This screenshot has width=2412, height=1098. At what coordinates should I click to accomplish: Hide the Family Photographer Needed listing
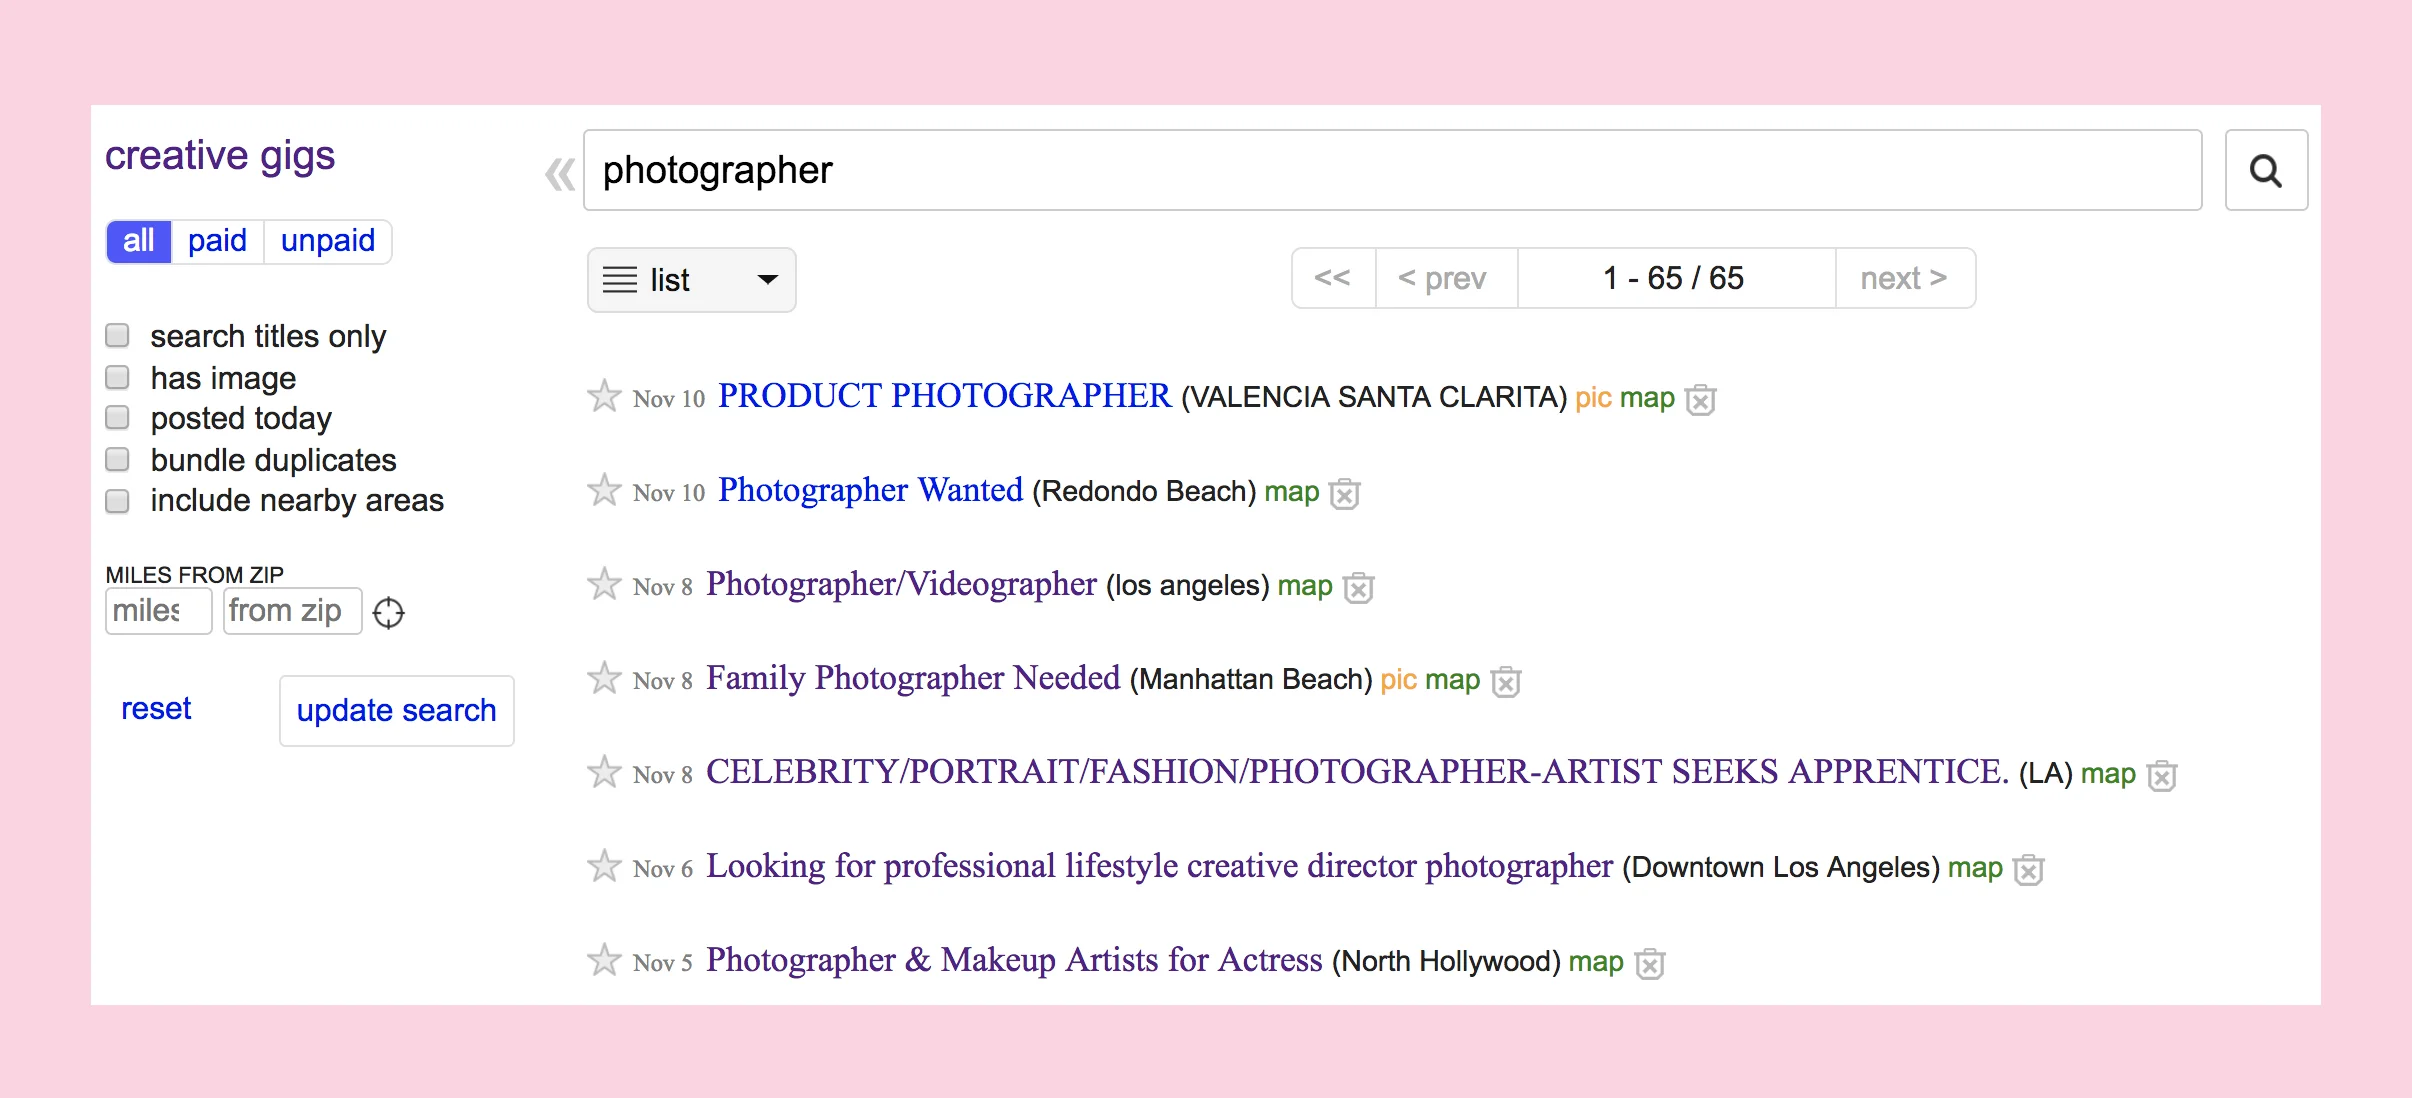point(1505,682)
